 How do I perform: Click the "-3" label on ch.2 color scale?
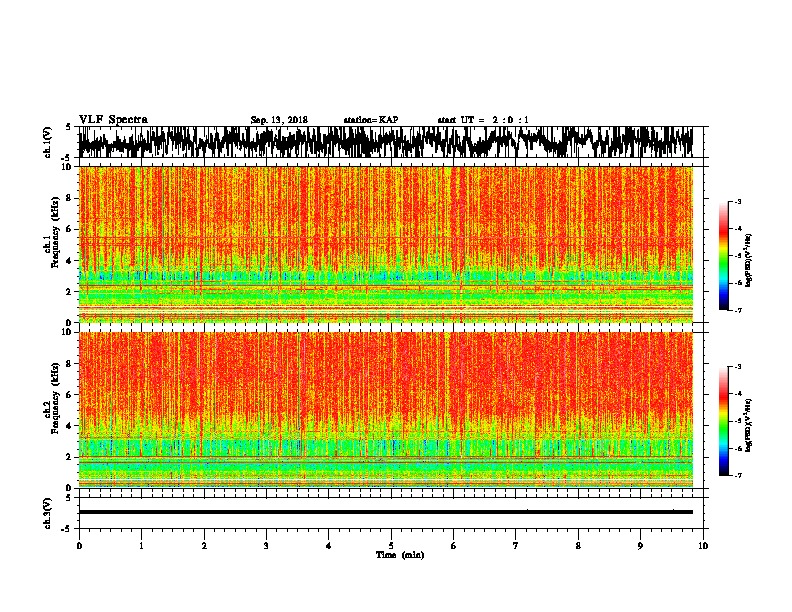[x=737, y=367]
